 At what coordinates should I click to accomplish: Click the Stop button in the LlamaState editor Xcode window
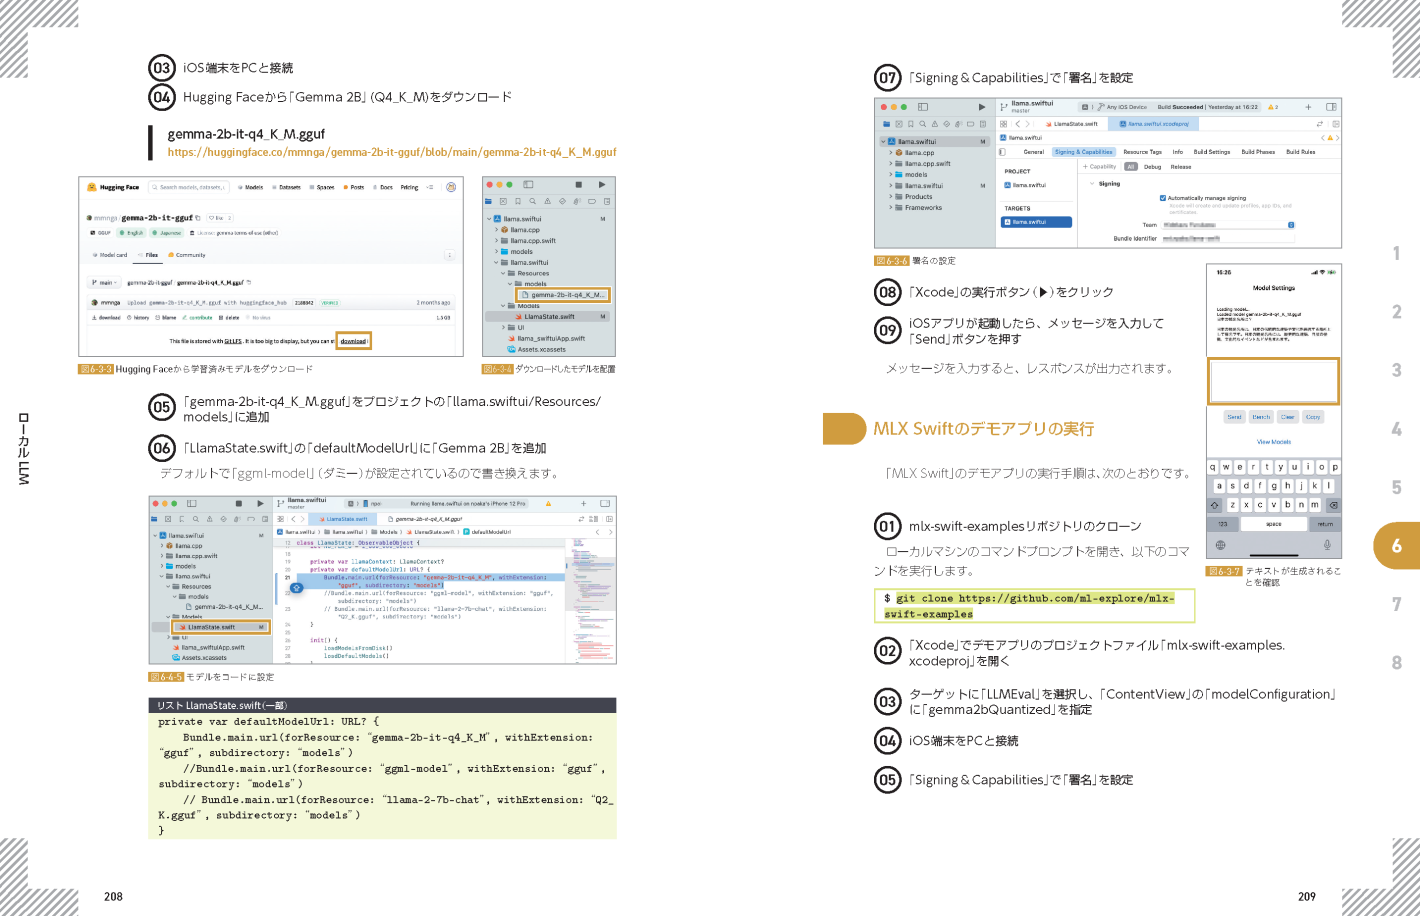pos(239,504)
